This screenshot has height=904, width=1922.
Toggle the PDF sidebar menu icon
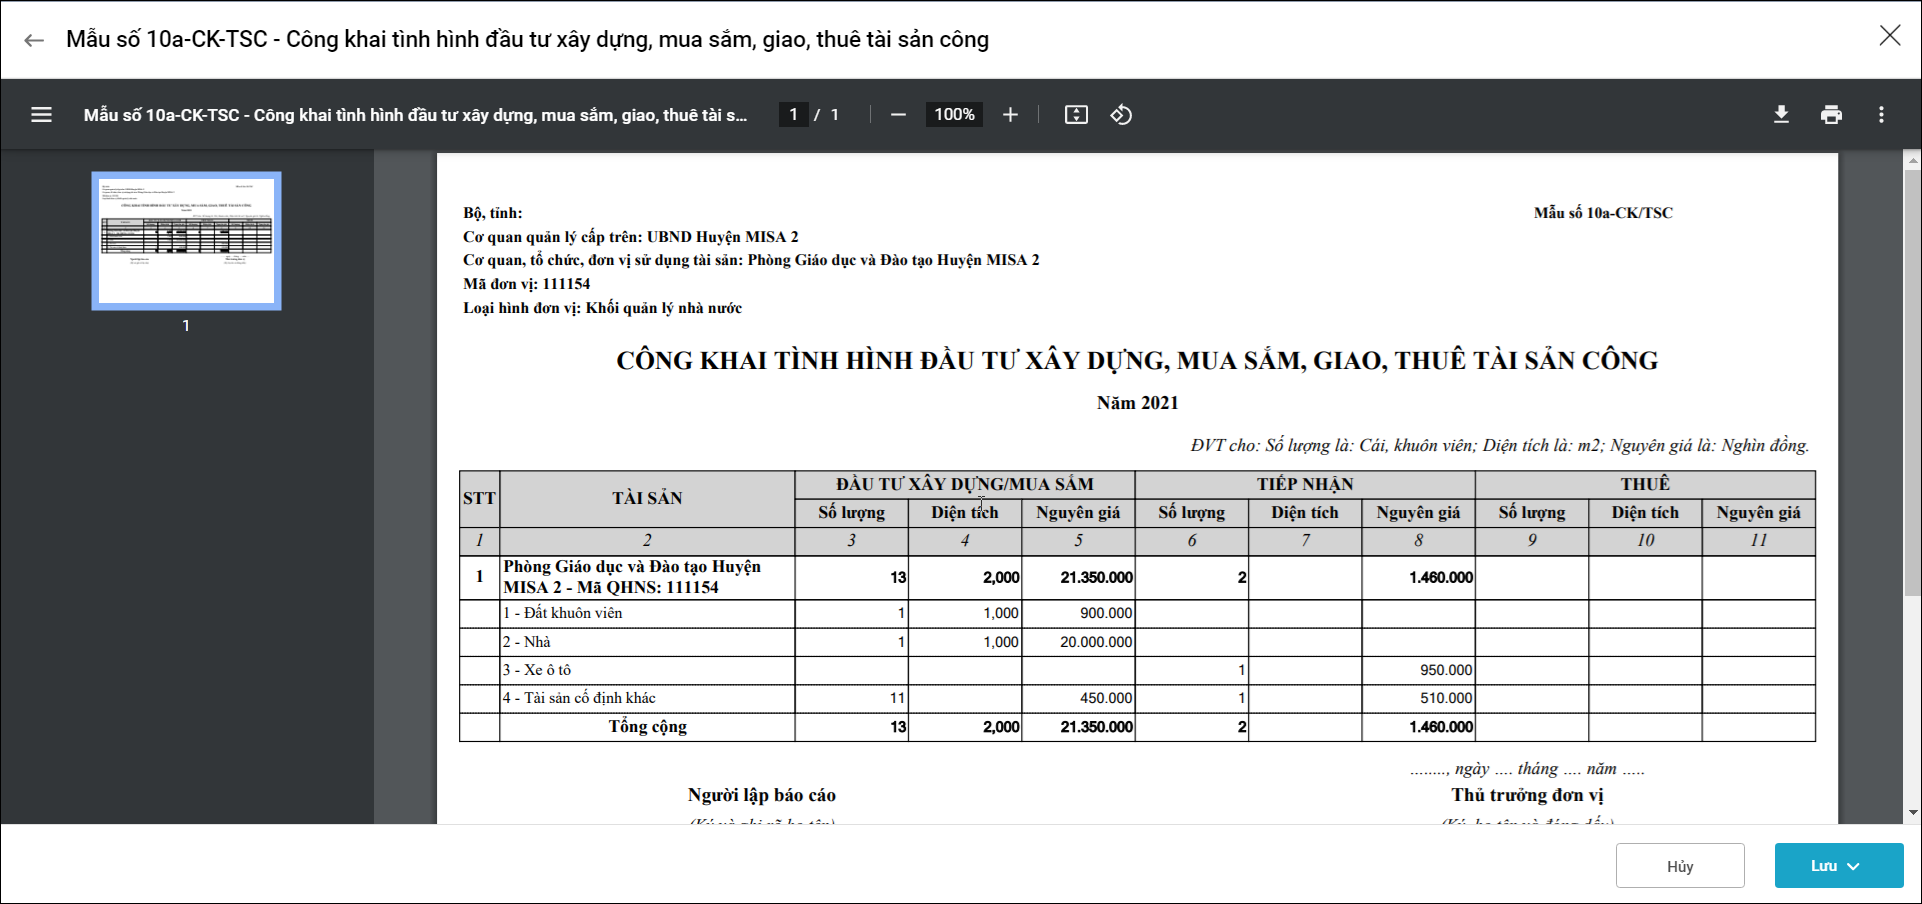[x=41, y=115]
